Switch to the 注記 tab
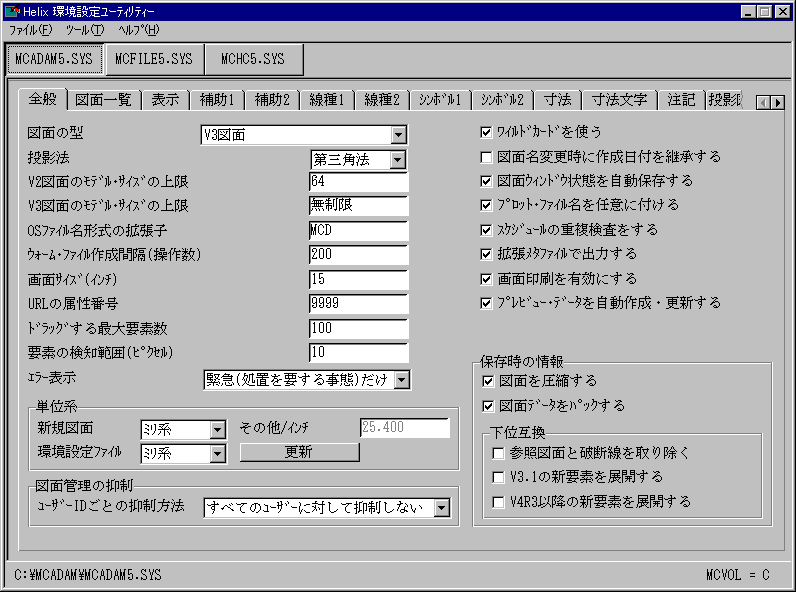 (681, 100)
